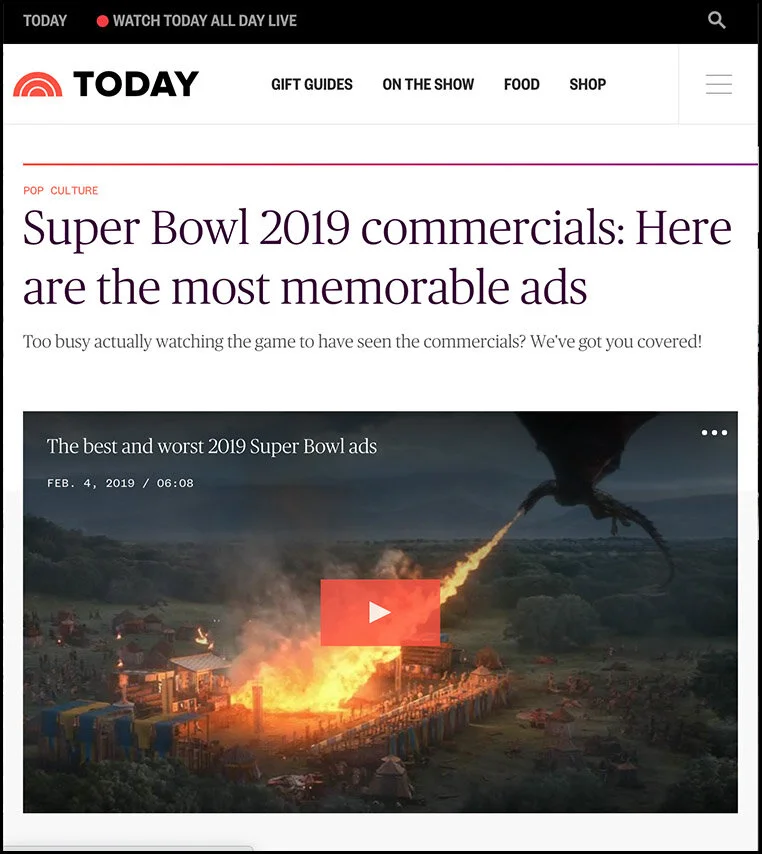Click the video title 'The best and worst 2019 Super Bowl ads'
762x854 pixels.
coord(212,447)
